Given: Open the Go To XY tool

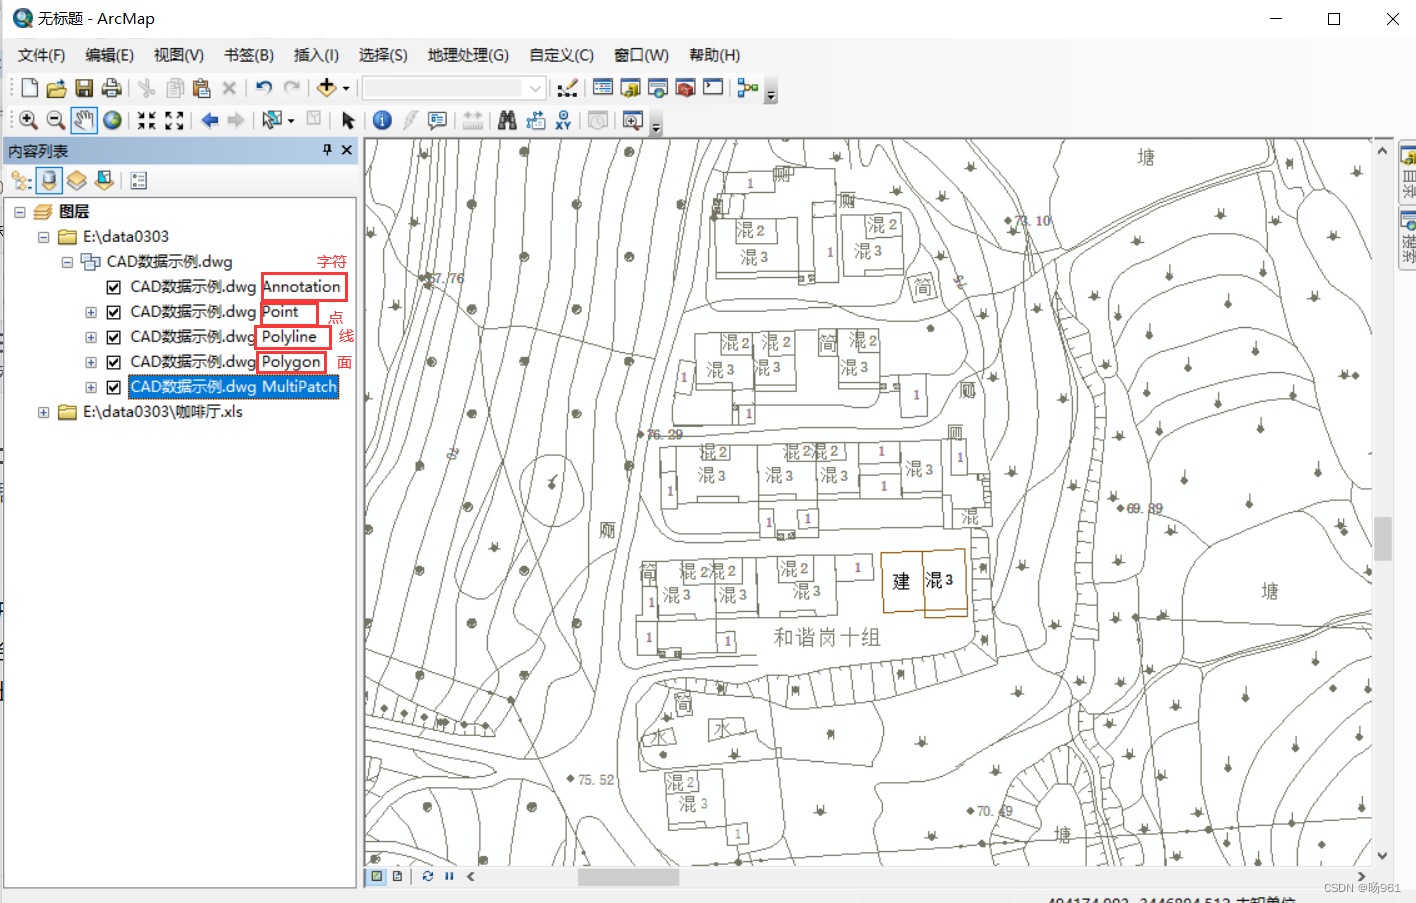Looking at the screenshot, I should tap(563, 120).
